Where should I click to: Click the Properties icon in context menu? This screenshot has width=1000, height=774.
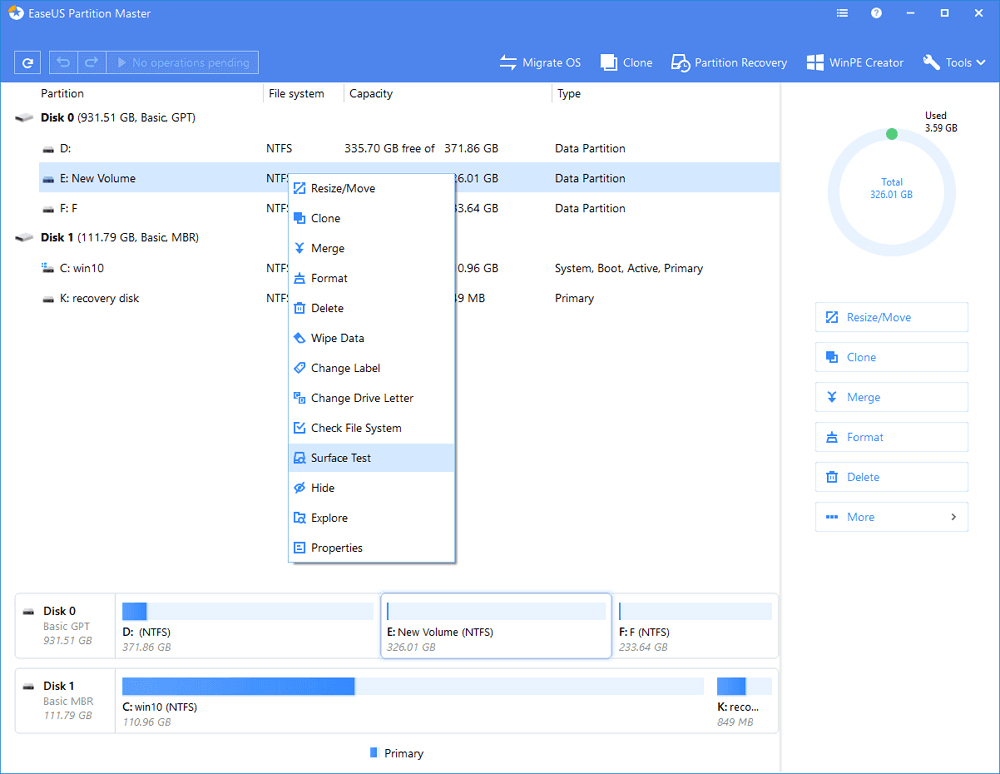click(299, 548)
